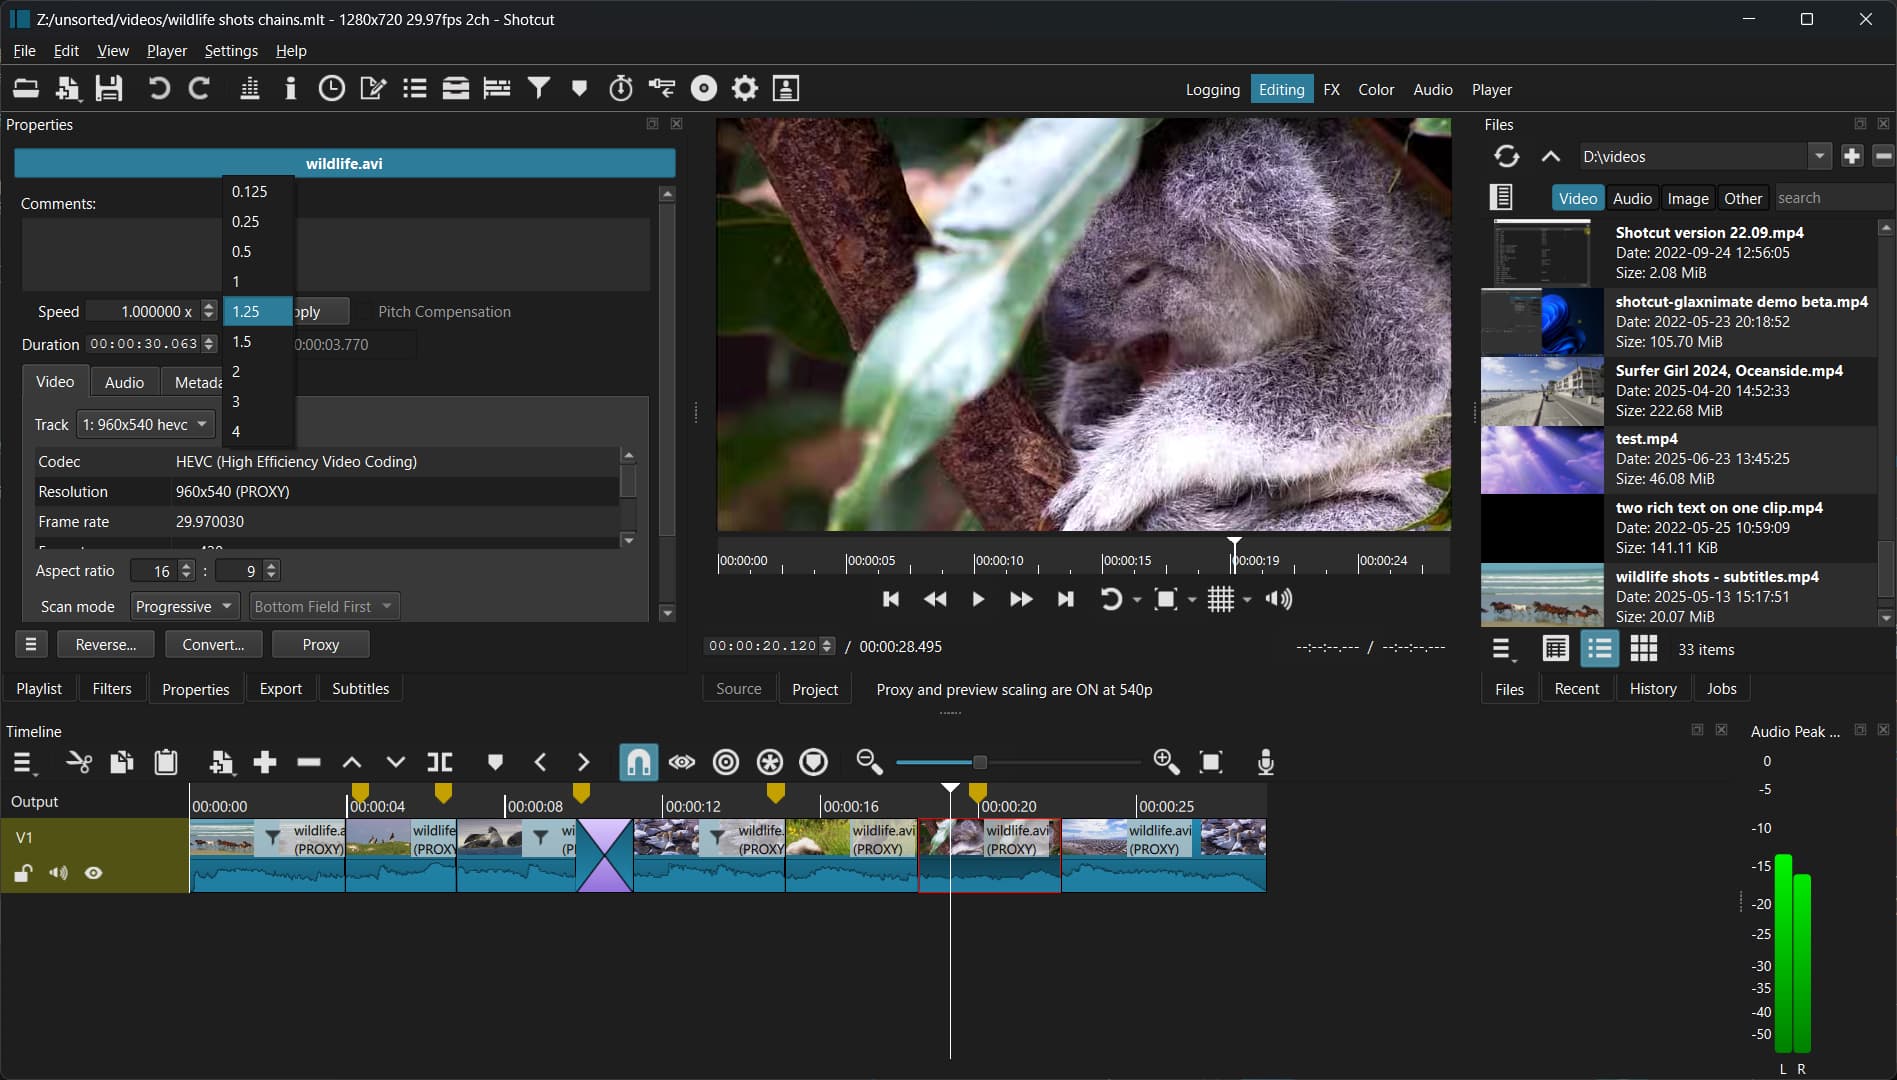Viewport: 1897px width, 1080px height.
Task: Expand the D:\videos folder path dropdown
Action: coord(1819,157)
